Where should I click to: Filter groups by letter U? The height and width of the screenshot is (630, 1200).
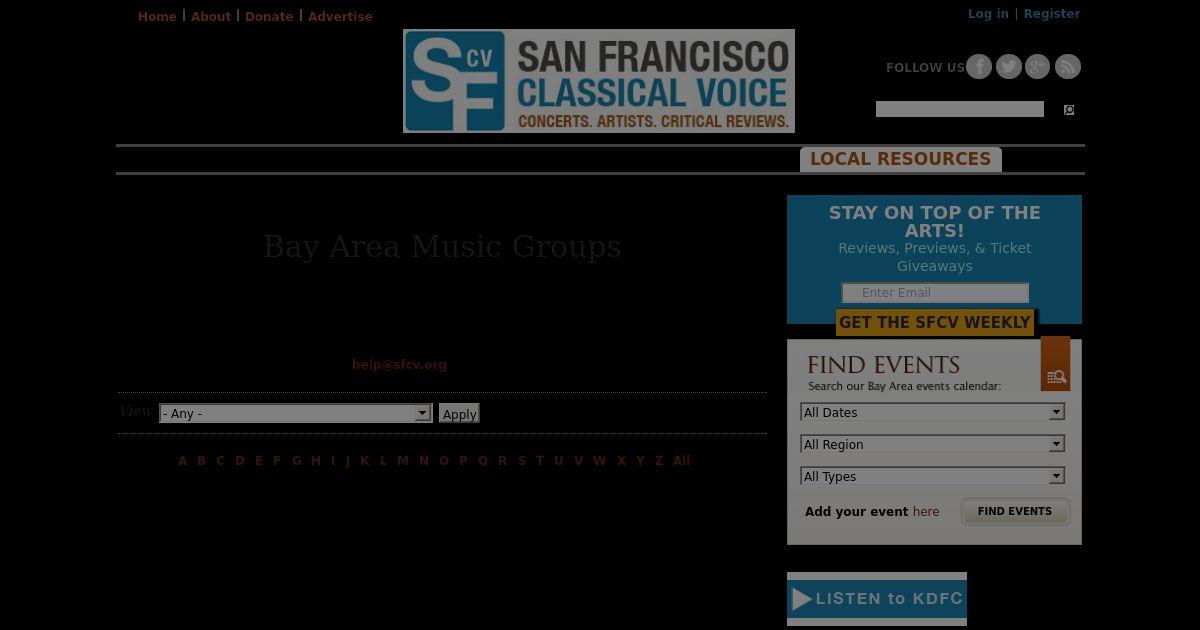(x=559, y=461)
